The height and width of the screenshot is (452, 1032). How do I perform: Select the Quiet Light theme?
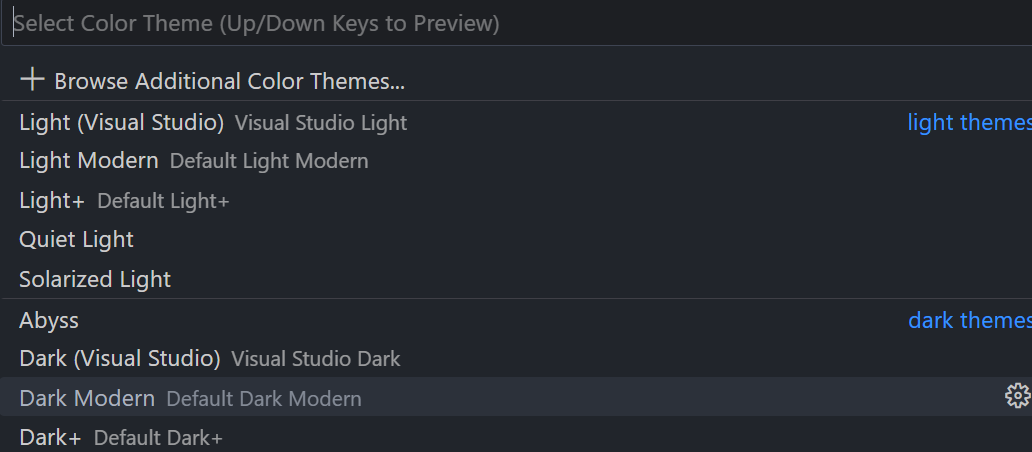tap(76, 240)
